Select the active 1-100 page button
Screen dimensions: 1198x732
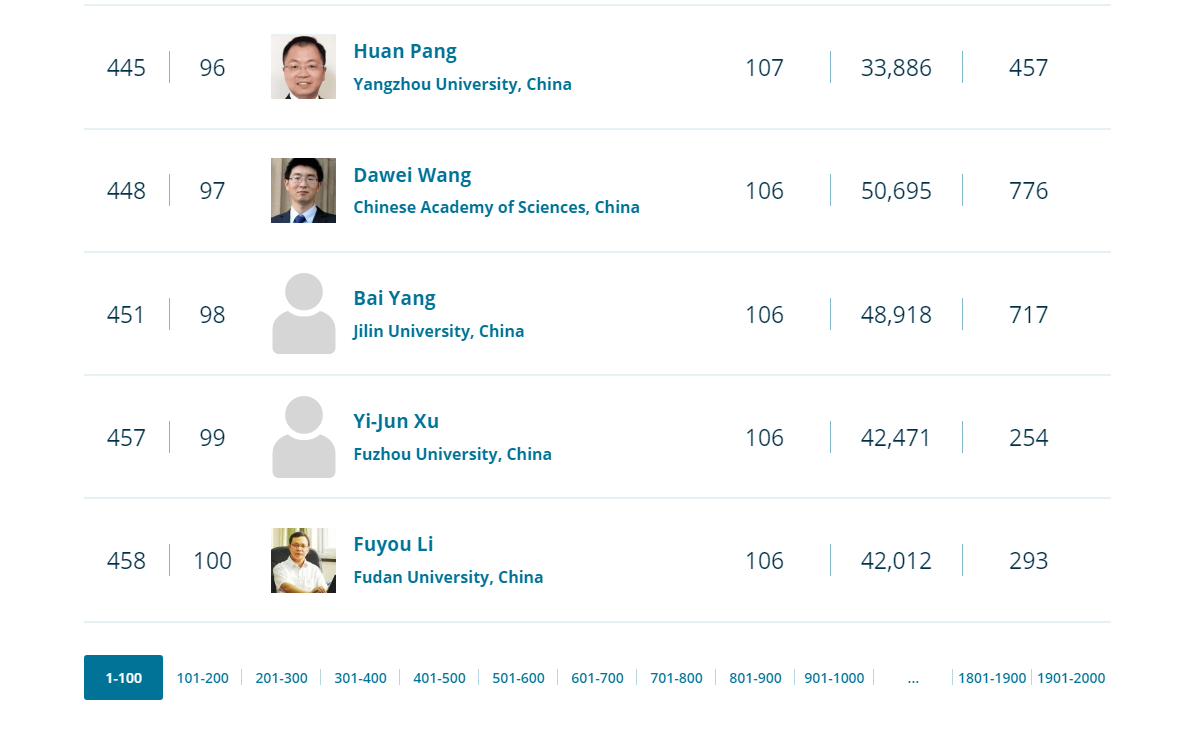[x=123, y=678]
